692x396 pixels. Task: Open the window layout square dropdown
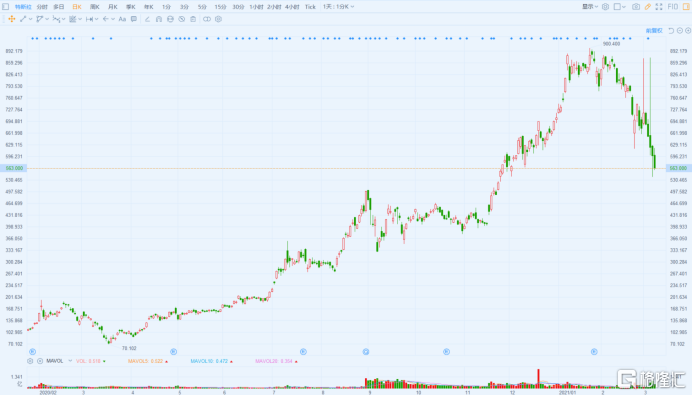coord(620,7)
